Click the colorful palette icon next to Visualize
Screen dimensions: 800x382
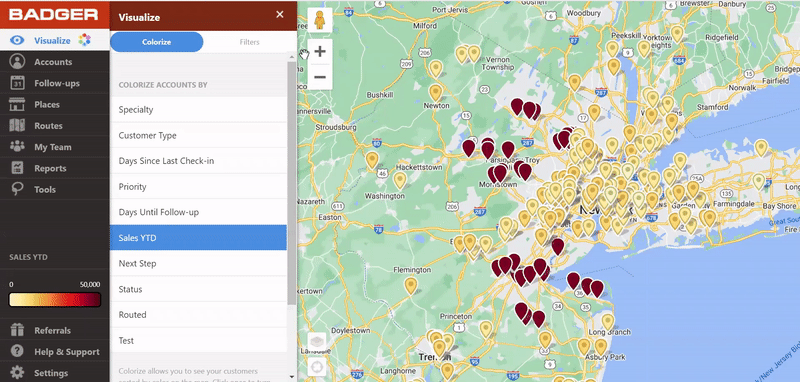click(x=85, y=40)
